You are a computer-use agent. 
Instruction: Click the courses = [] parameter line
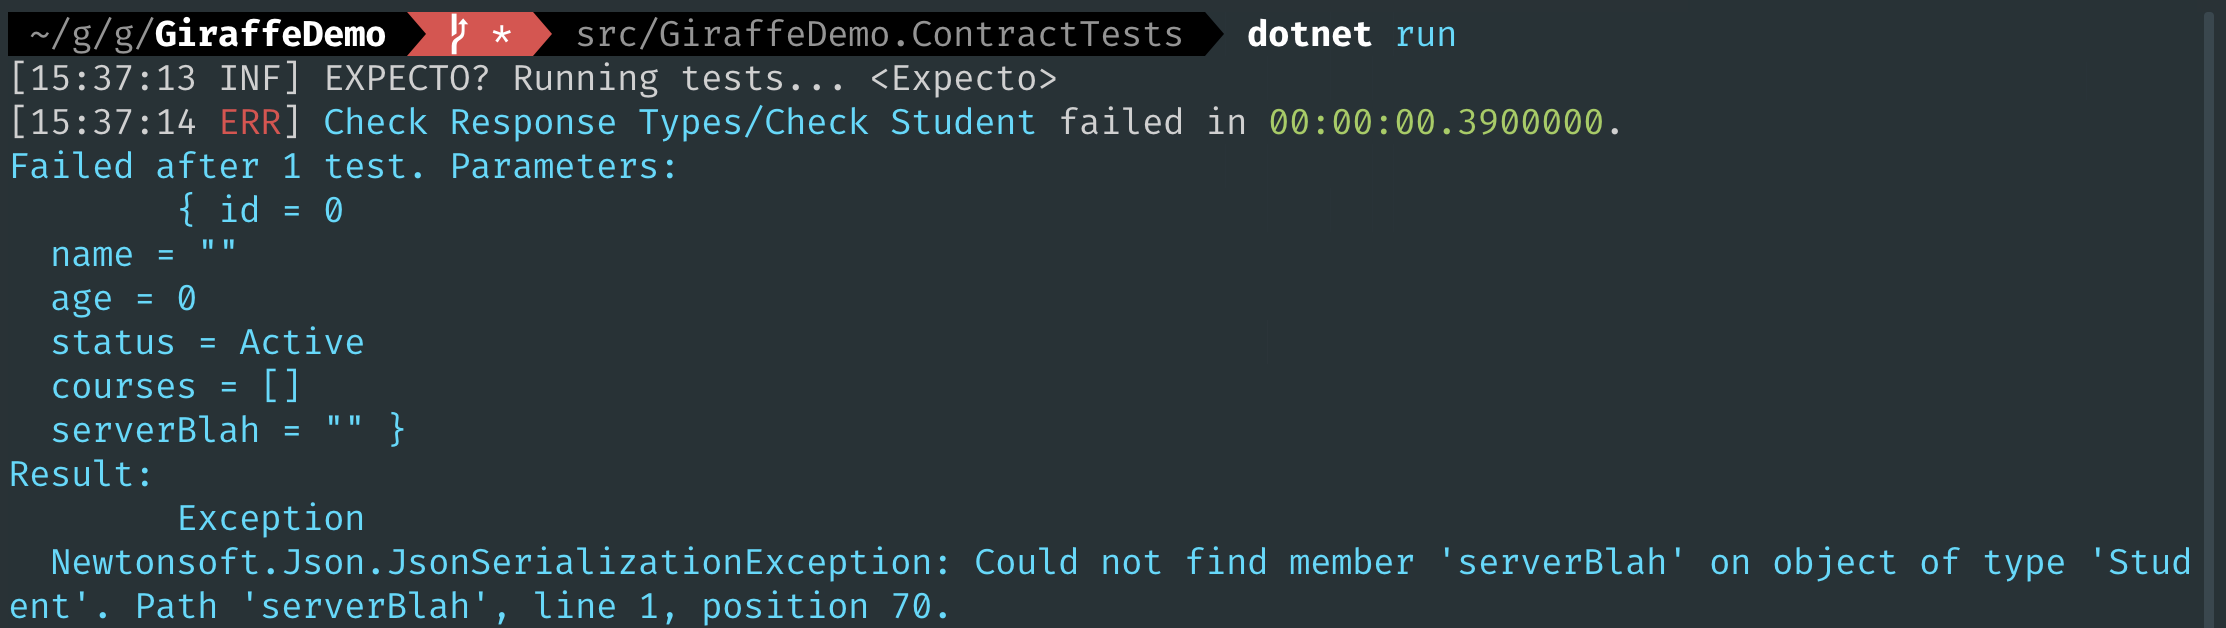click(x=176, y=387)
